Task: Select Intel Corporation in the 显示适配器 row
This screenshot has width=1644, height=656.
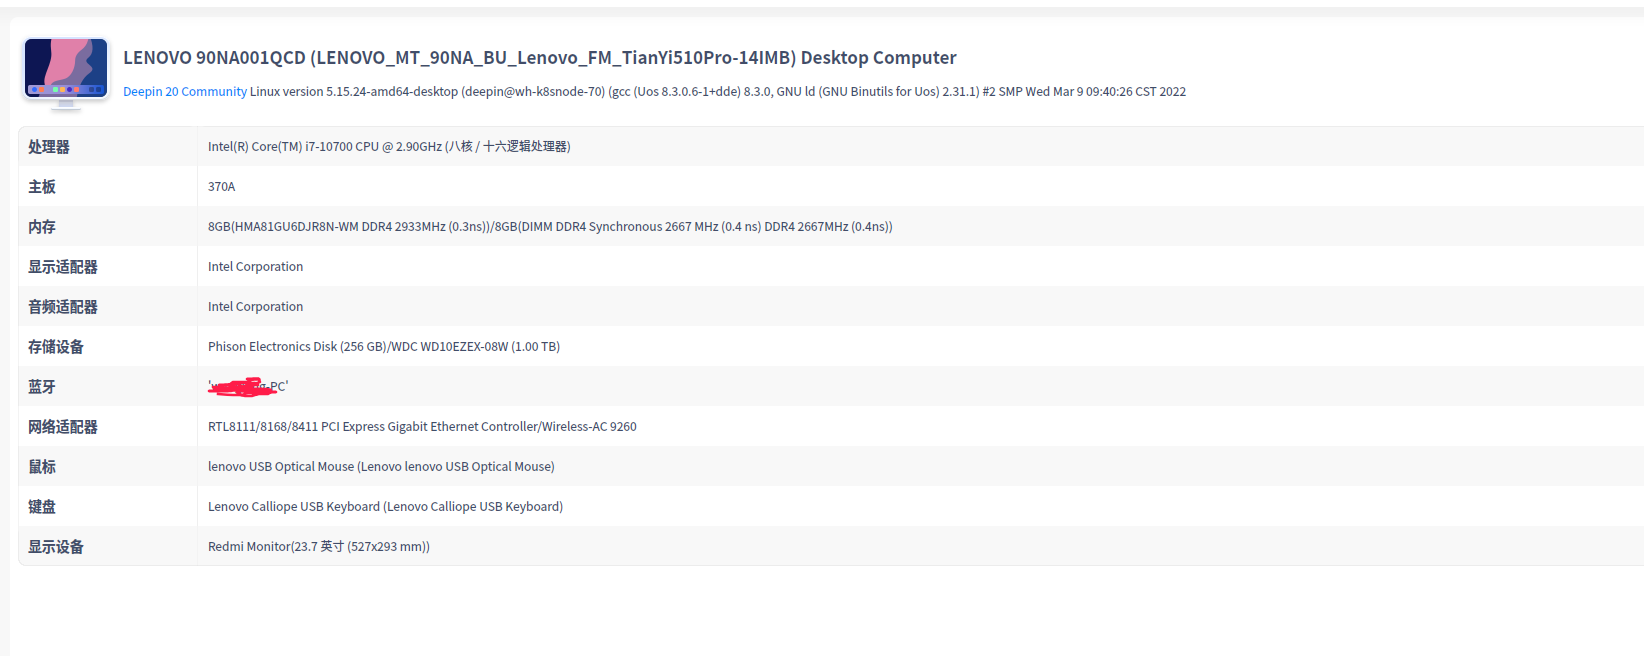Action: pos(255,267)
